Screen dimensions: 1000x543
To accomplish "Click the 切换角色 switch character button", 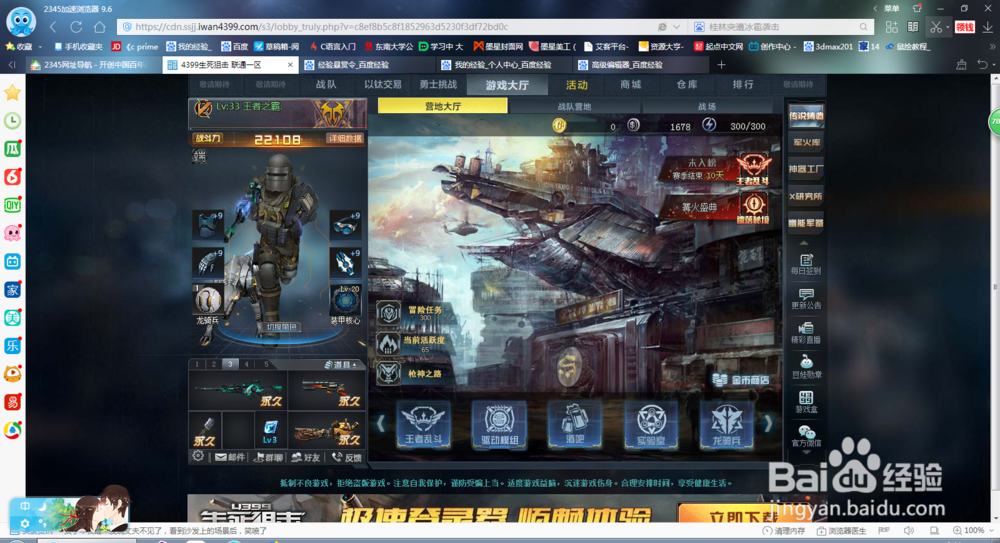I will [281, 327].
